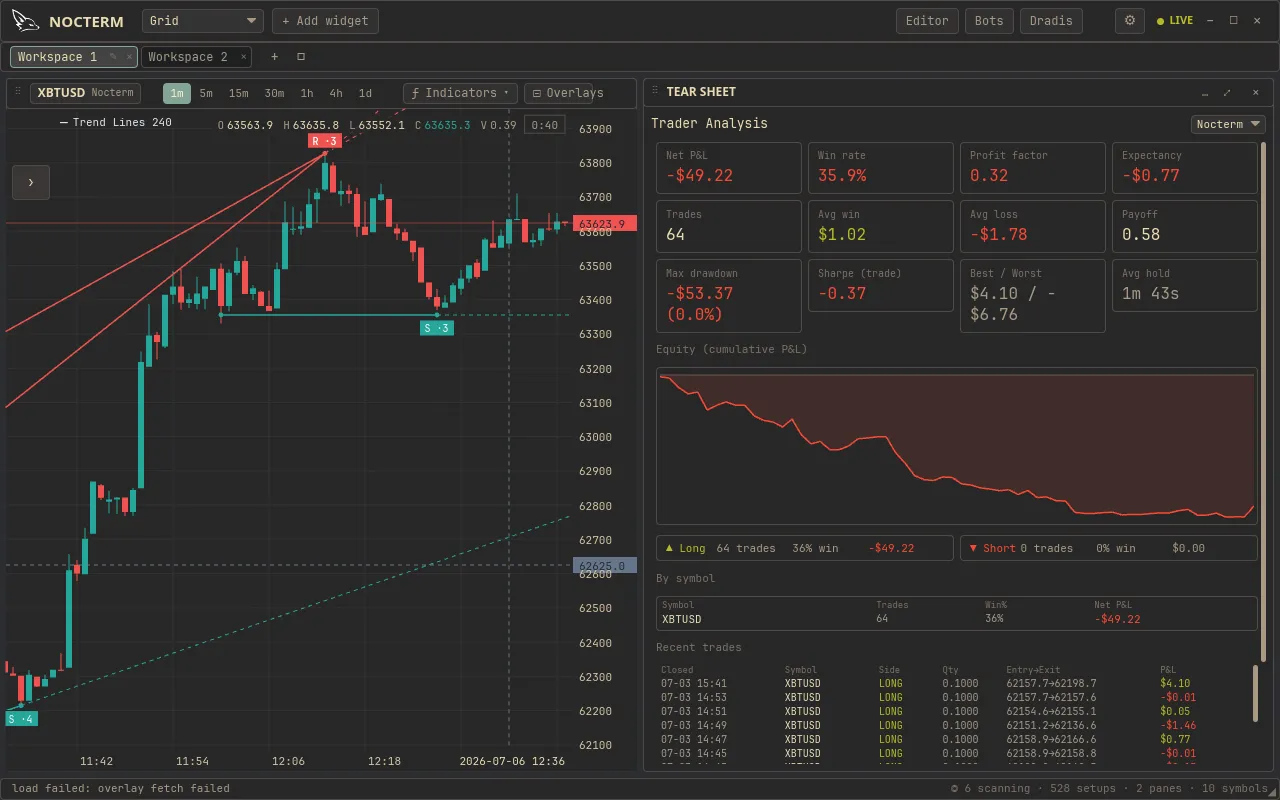Screen dimensions: 1280x800
Task: Select the 4h timeframe
Action: point(336,93)
